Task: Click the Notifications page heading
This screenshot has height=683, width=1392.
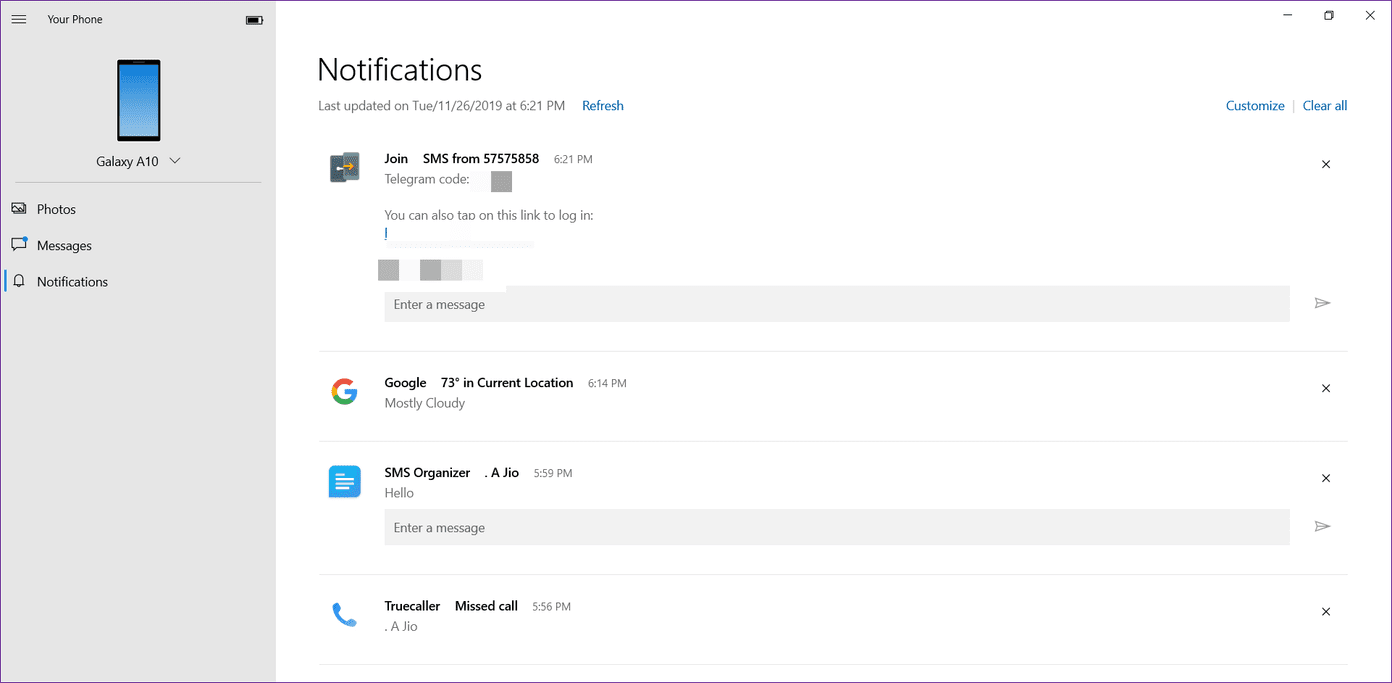Action: 400,70
